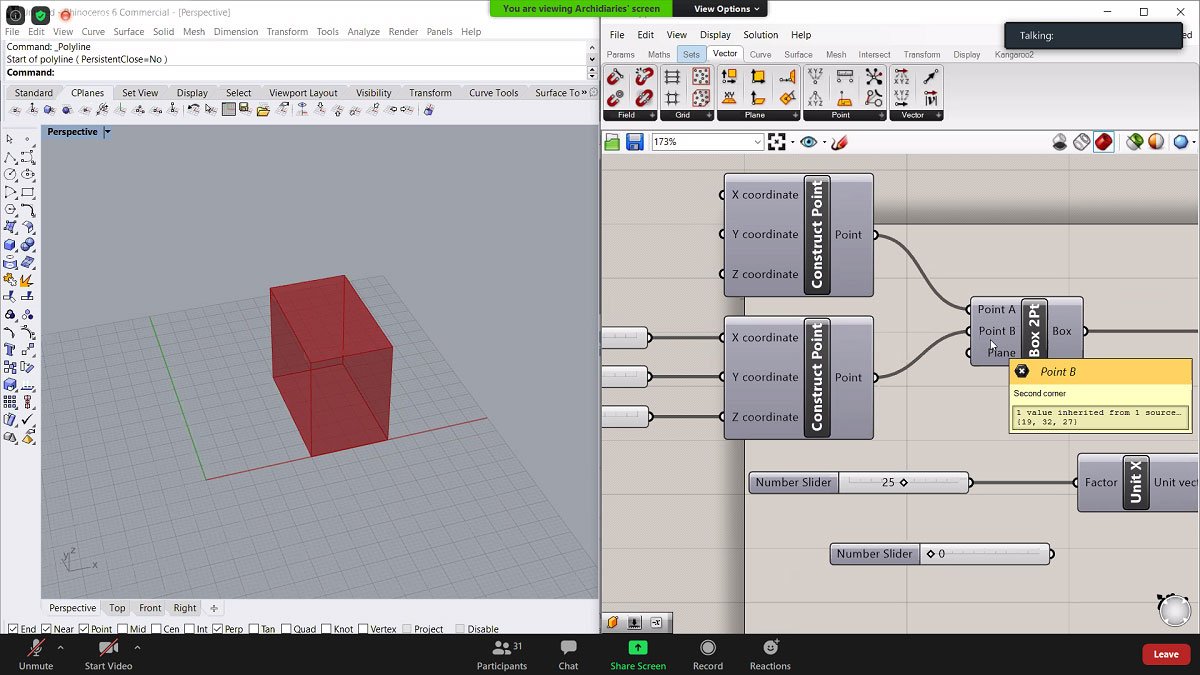Switch to the Top viewport tab

[x=117, y=608]
